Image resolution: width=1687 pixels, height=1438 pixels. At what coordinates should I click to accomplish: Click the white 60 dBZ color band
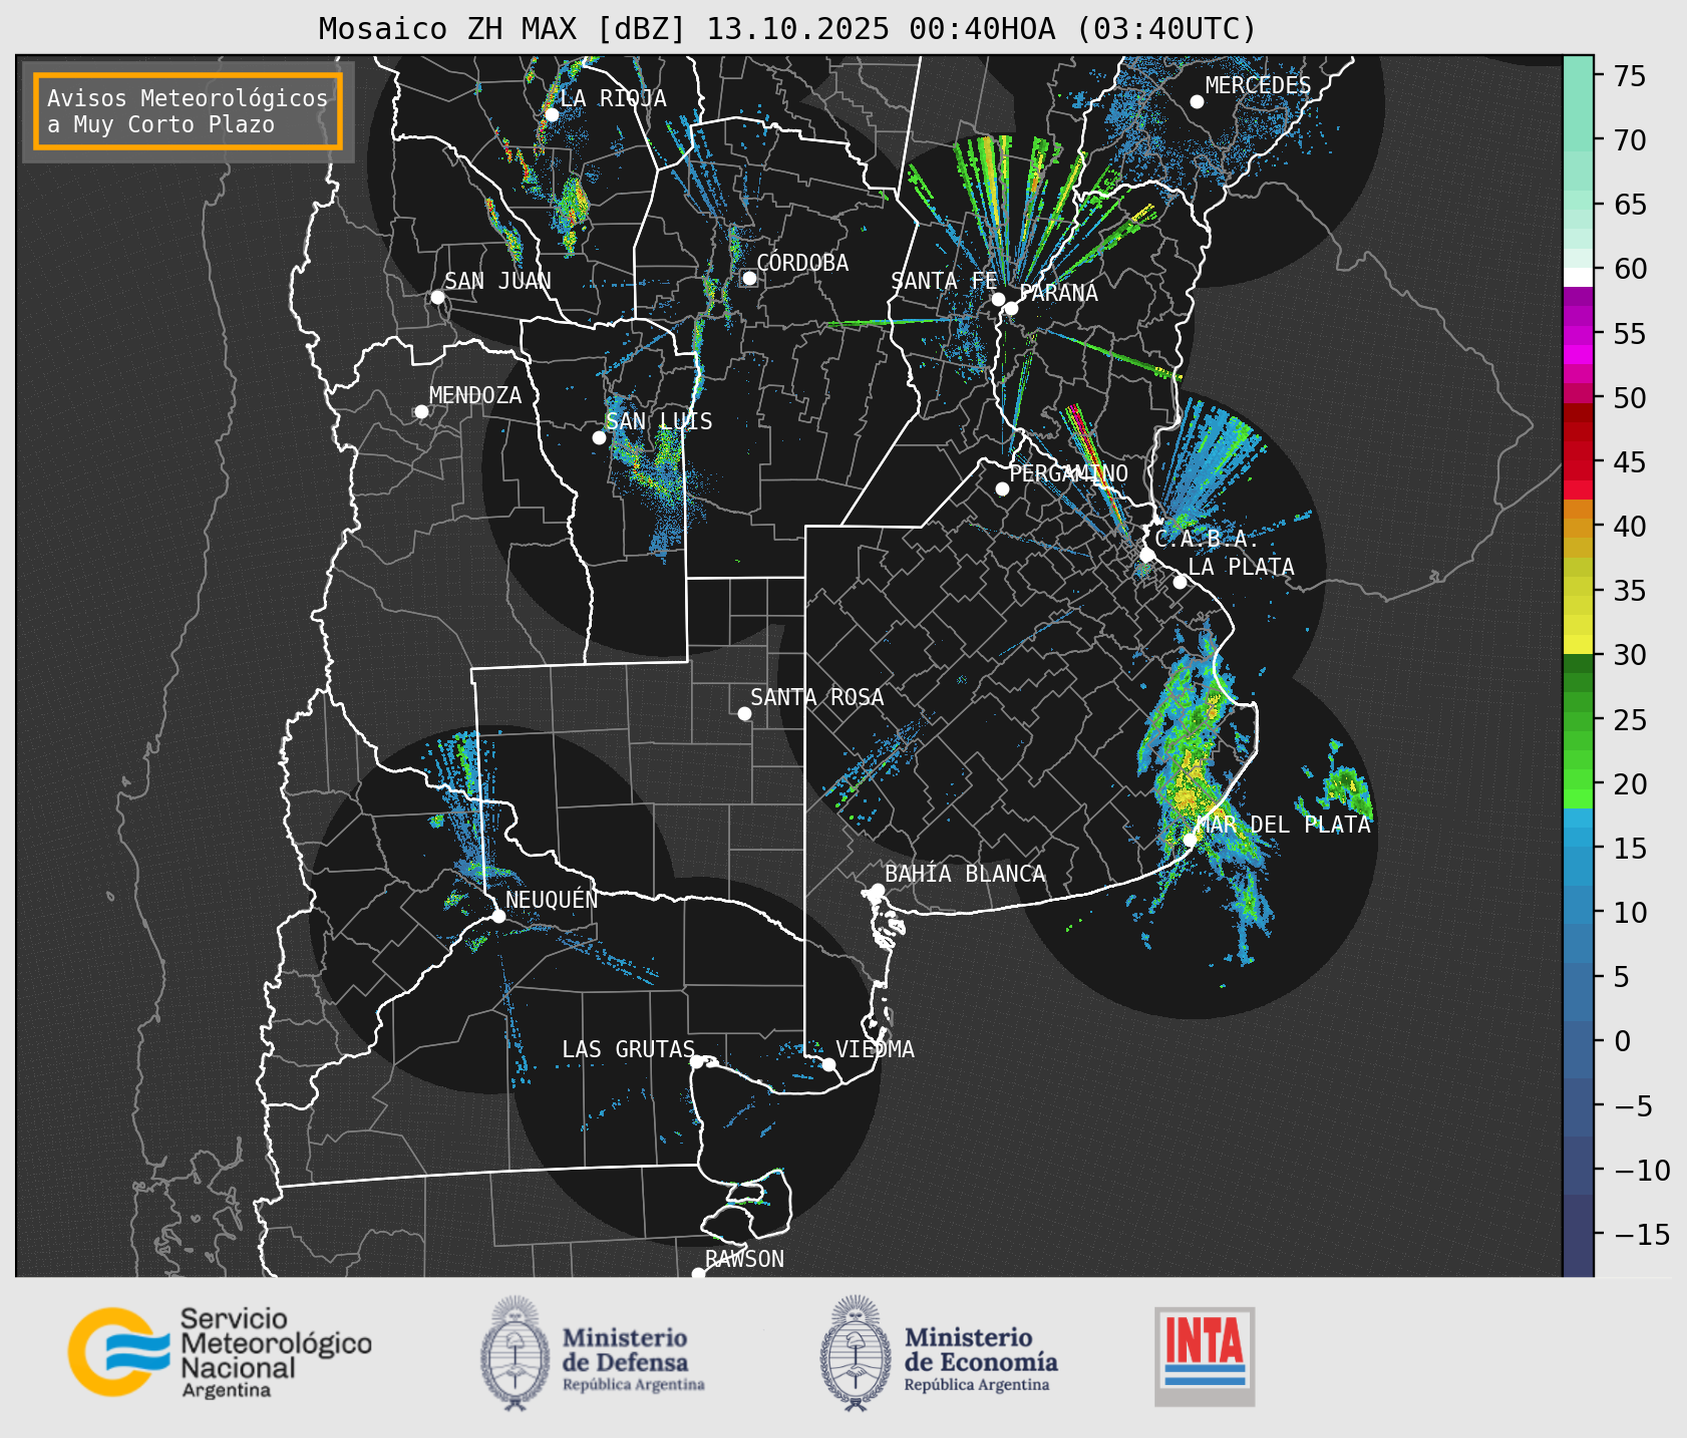(x=1577, y=277)
